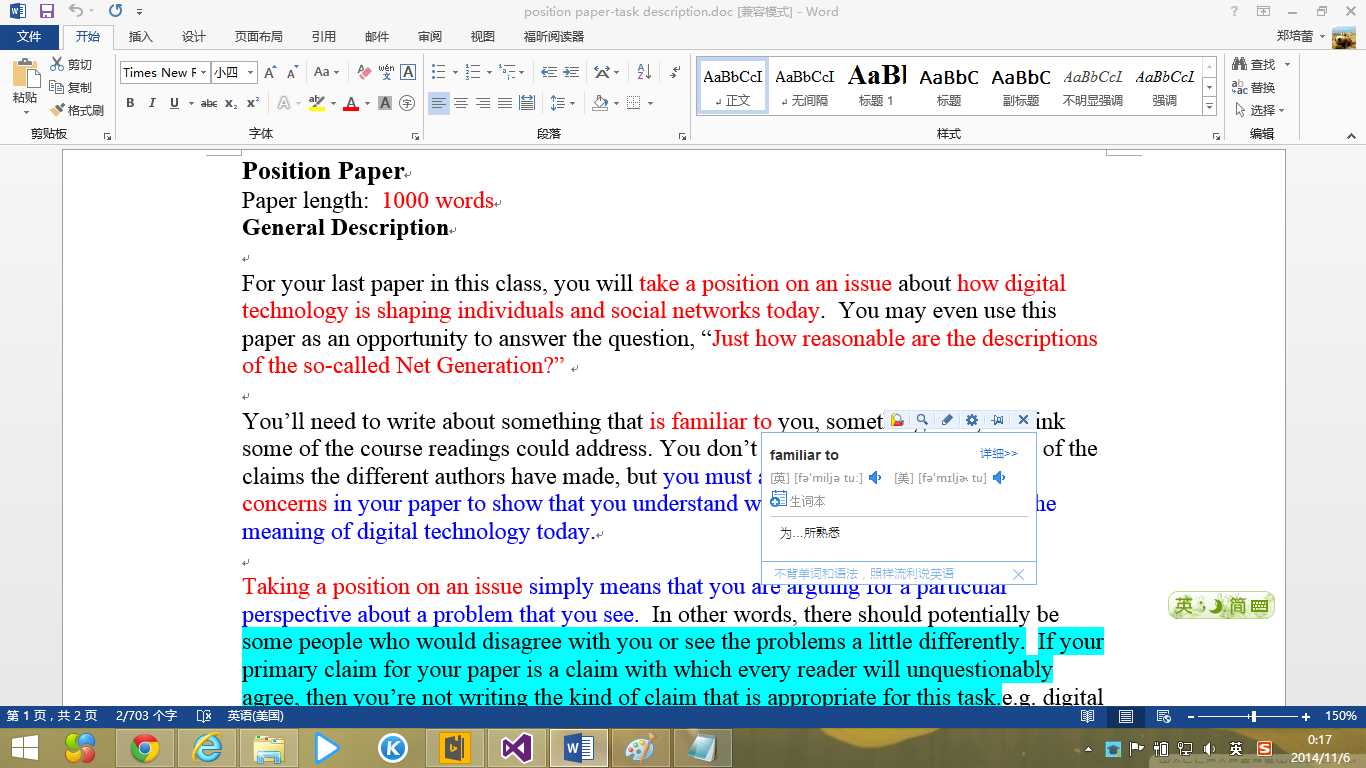Click the Sort (A-Z) icon in the ribbon
The image size is (1366, 768).
tap(644, 72)
